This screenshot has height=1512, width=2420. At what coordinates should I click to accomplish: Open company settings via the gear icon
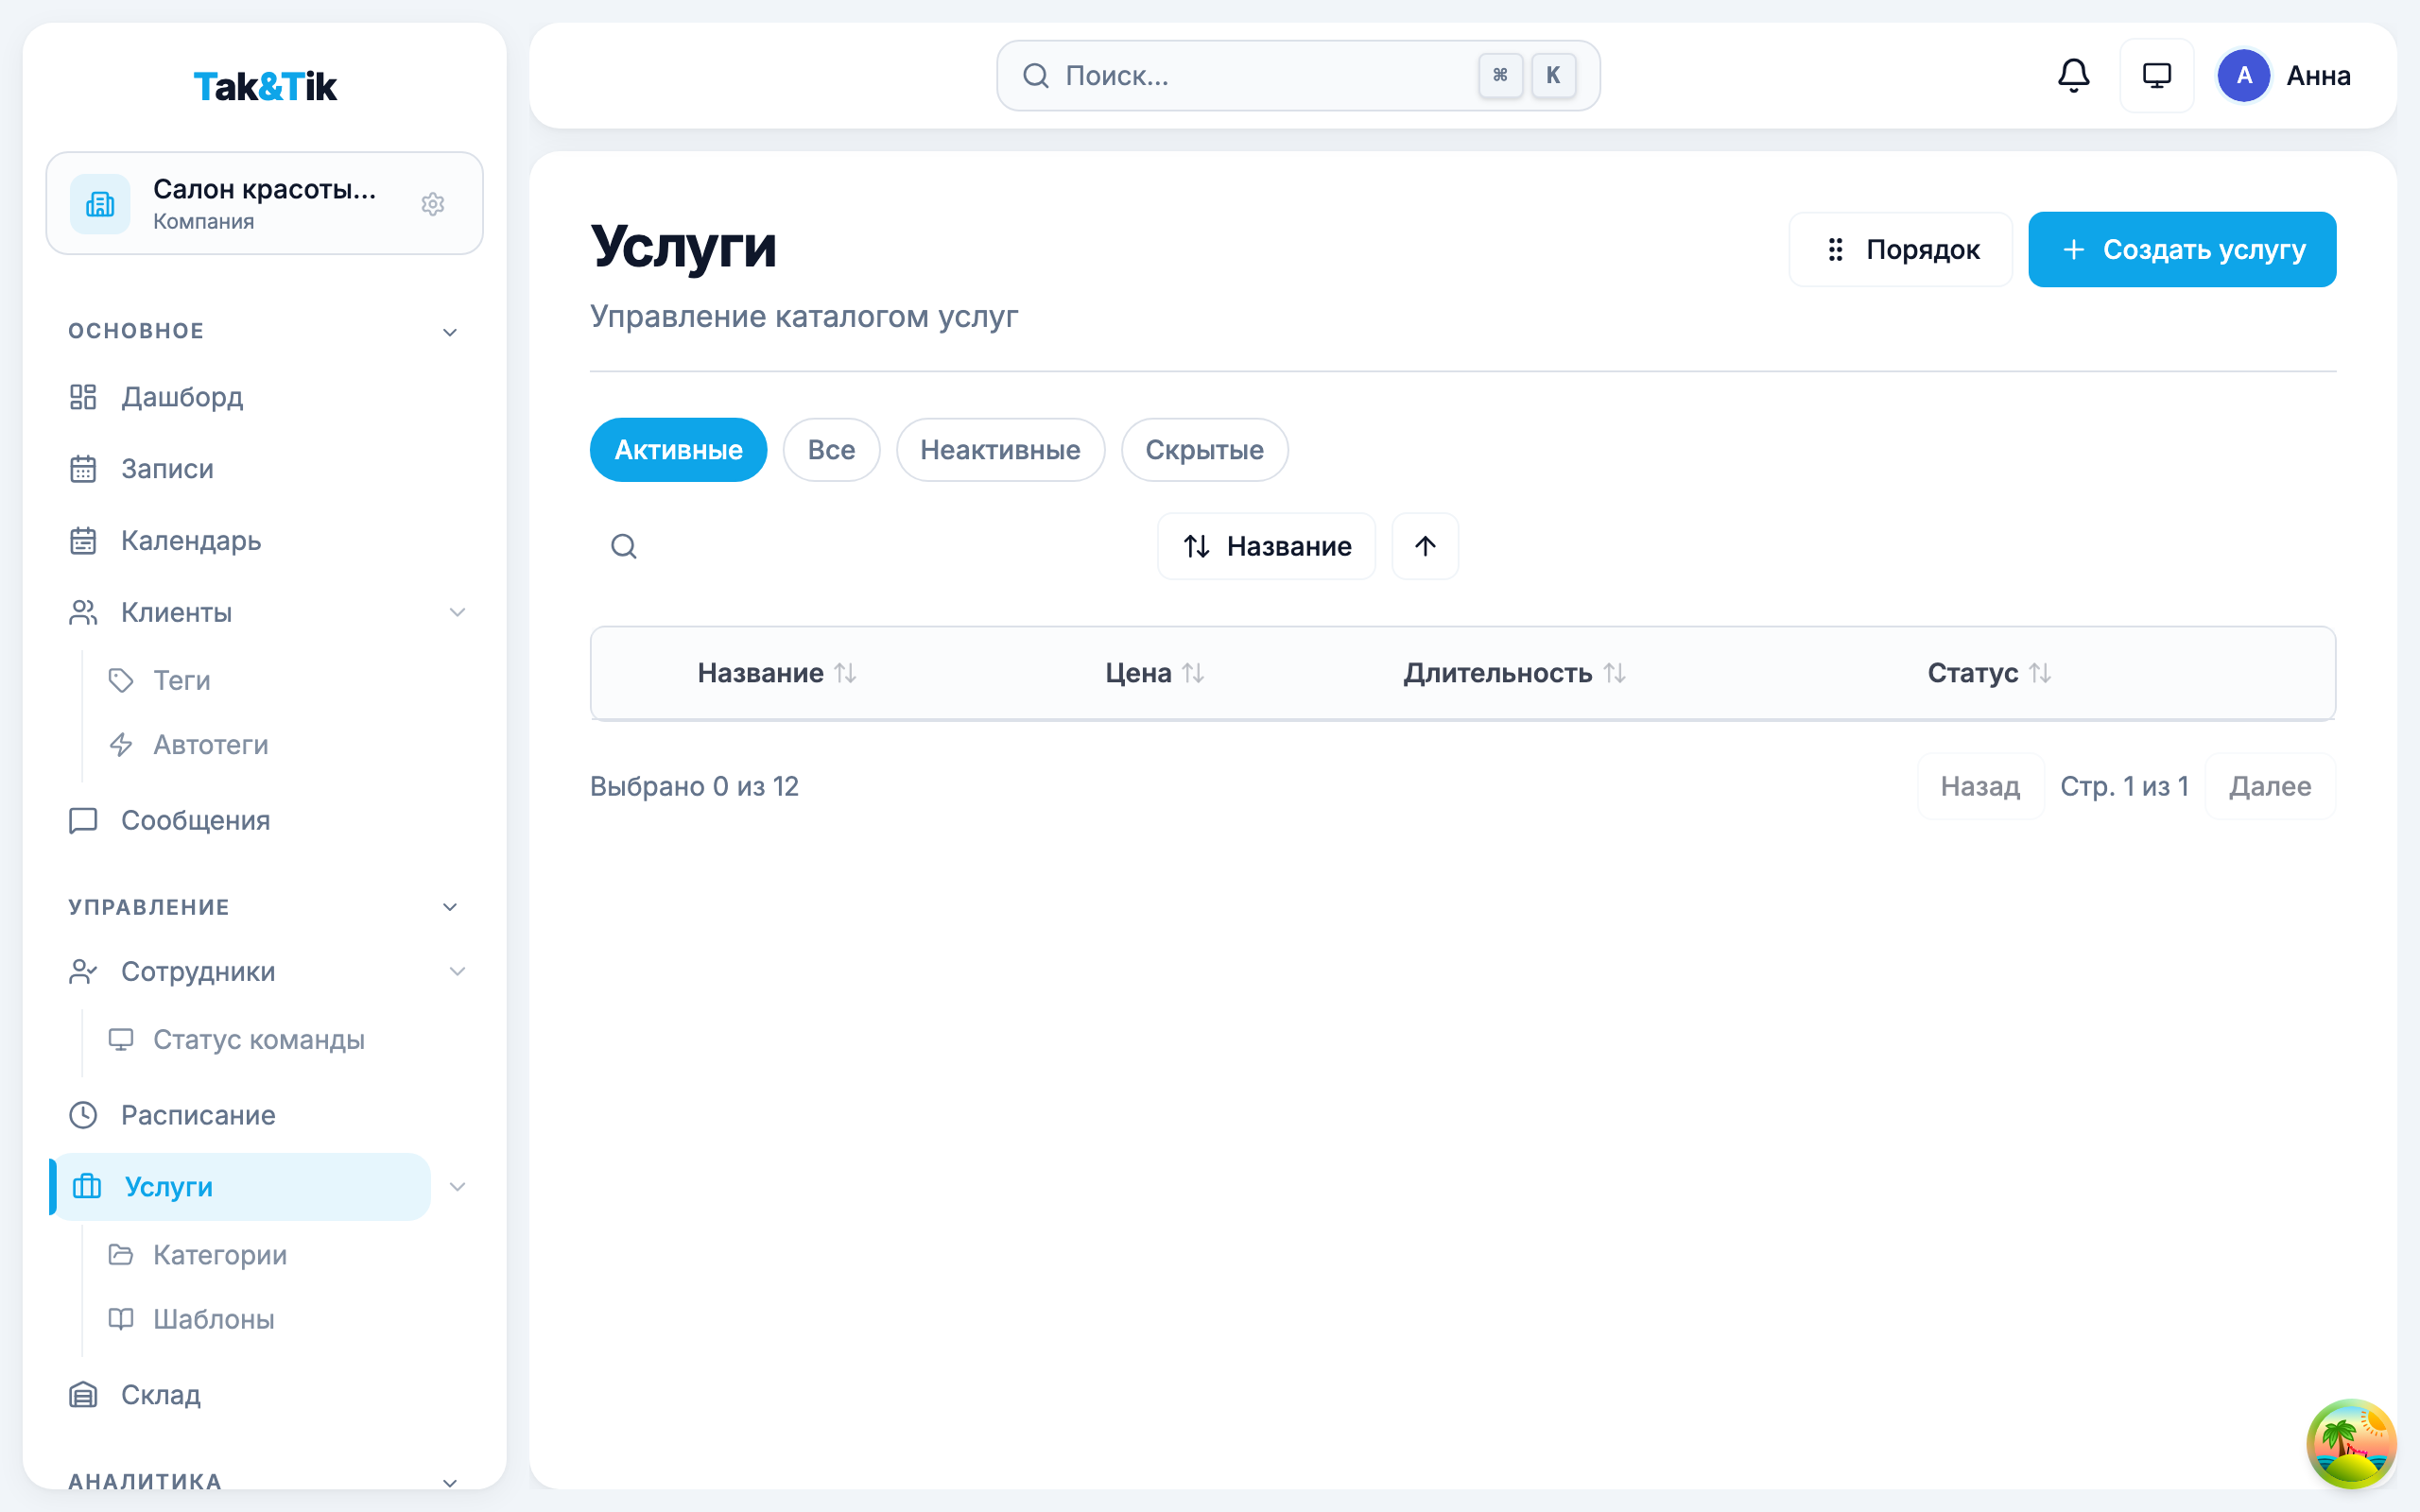coord(433,204)
